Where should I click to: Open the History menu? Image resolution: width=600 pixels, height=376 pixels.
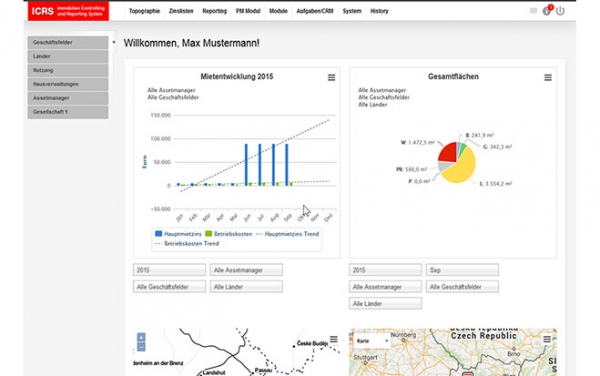tap(379, 11)
